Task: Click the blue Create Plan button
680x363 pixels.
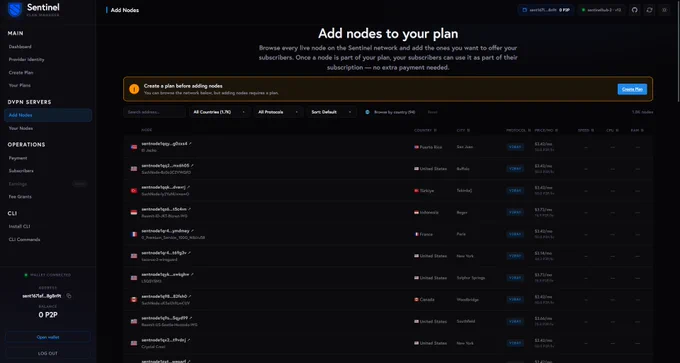Action: [632, 89]
